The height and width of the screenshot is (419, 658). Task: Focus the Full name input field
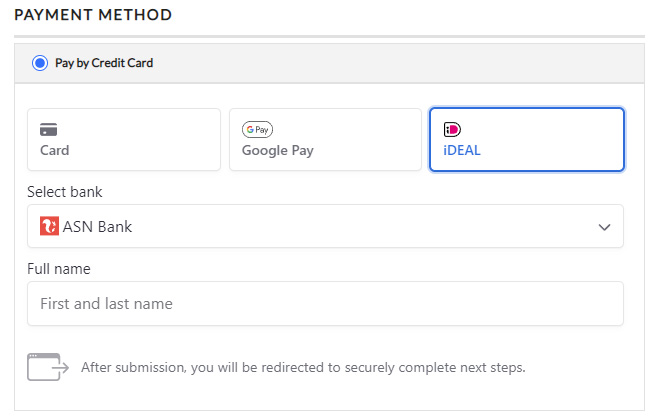click(325, 303)
